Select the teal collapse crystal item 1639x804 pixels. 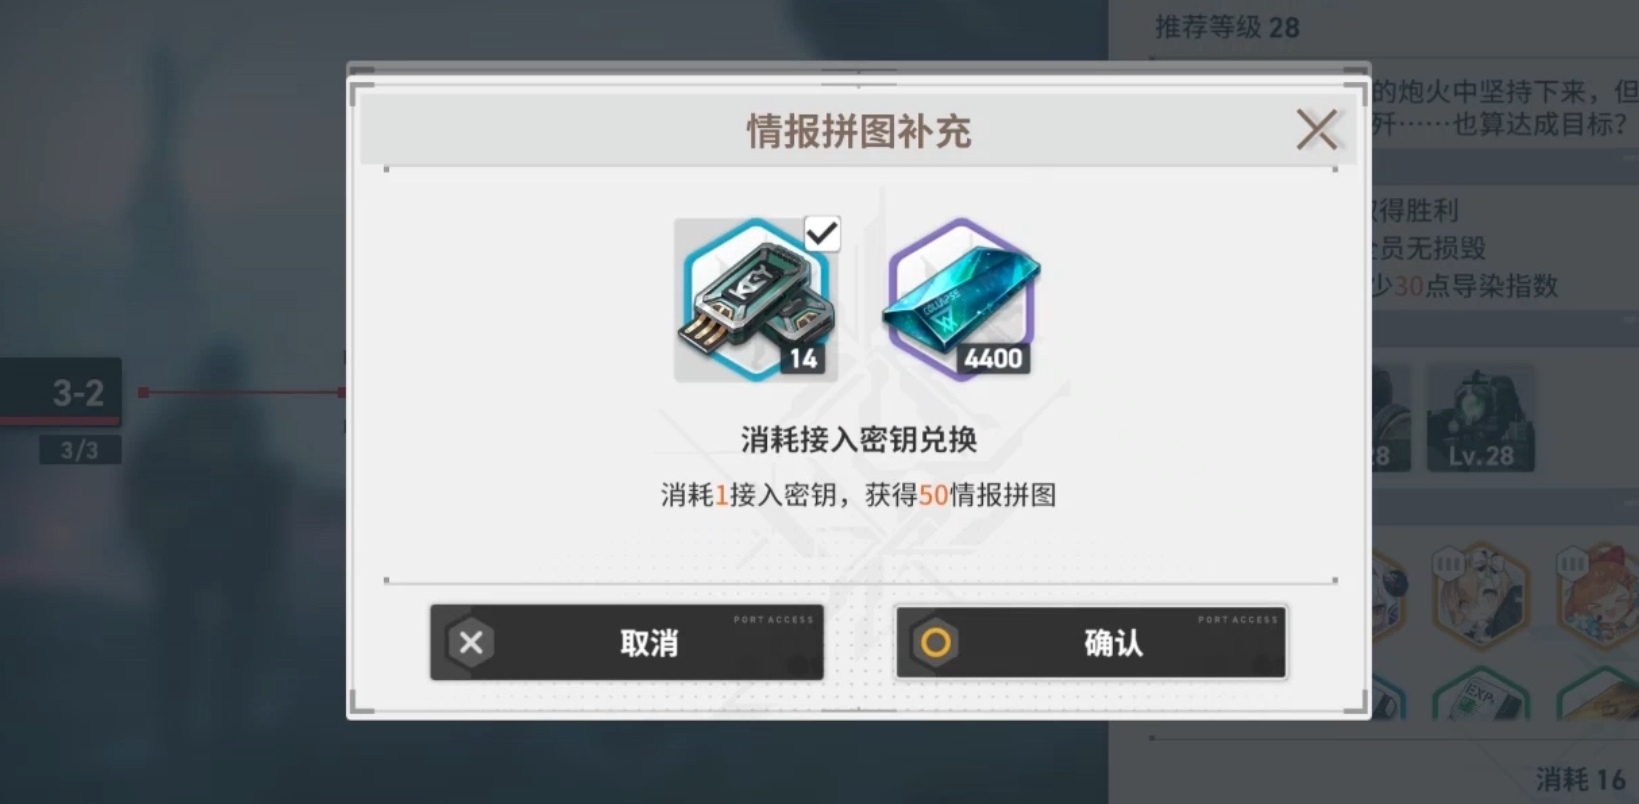click(x=960, y=299)
